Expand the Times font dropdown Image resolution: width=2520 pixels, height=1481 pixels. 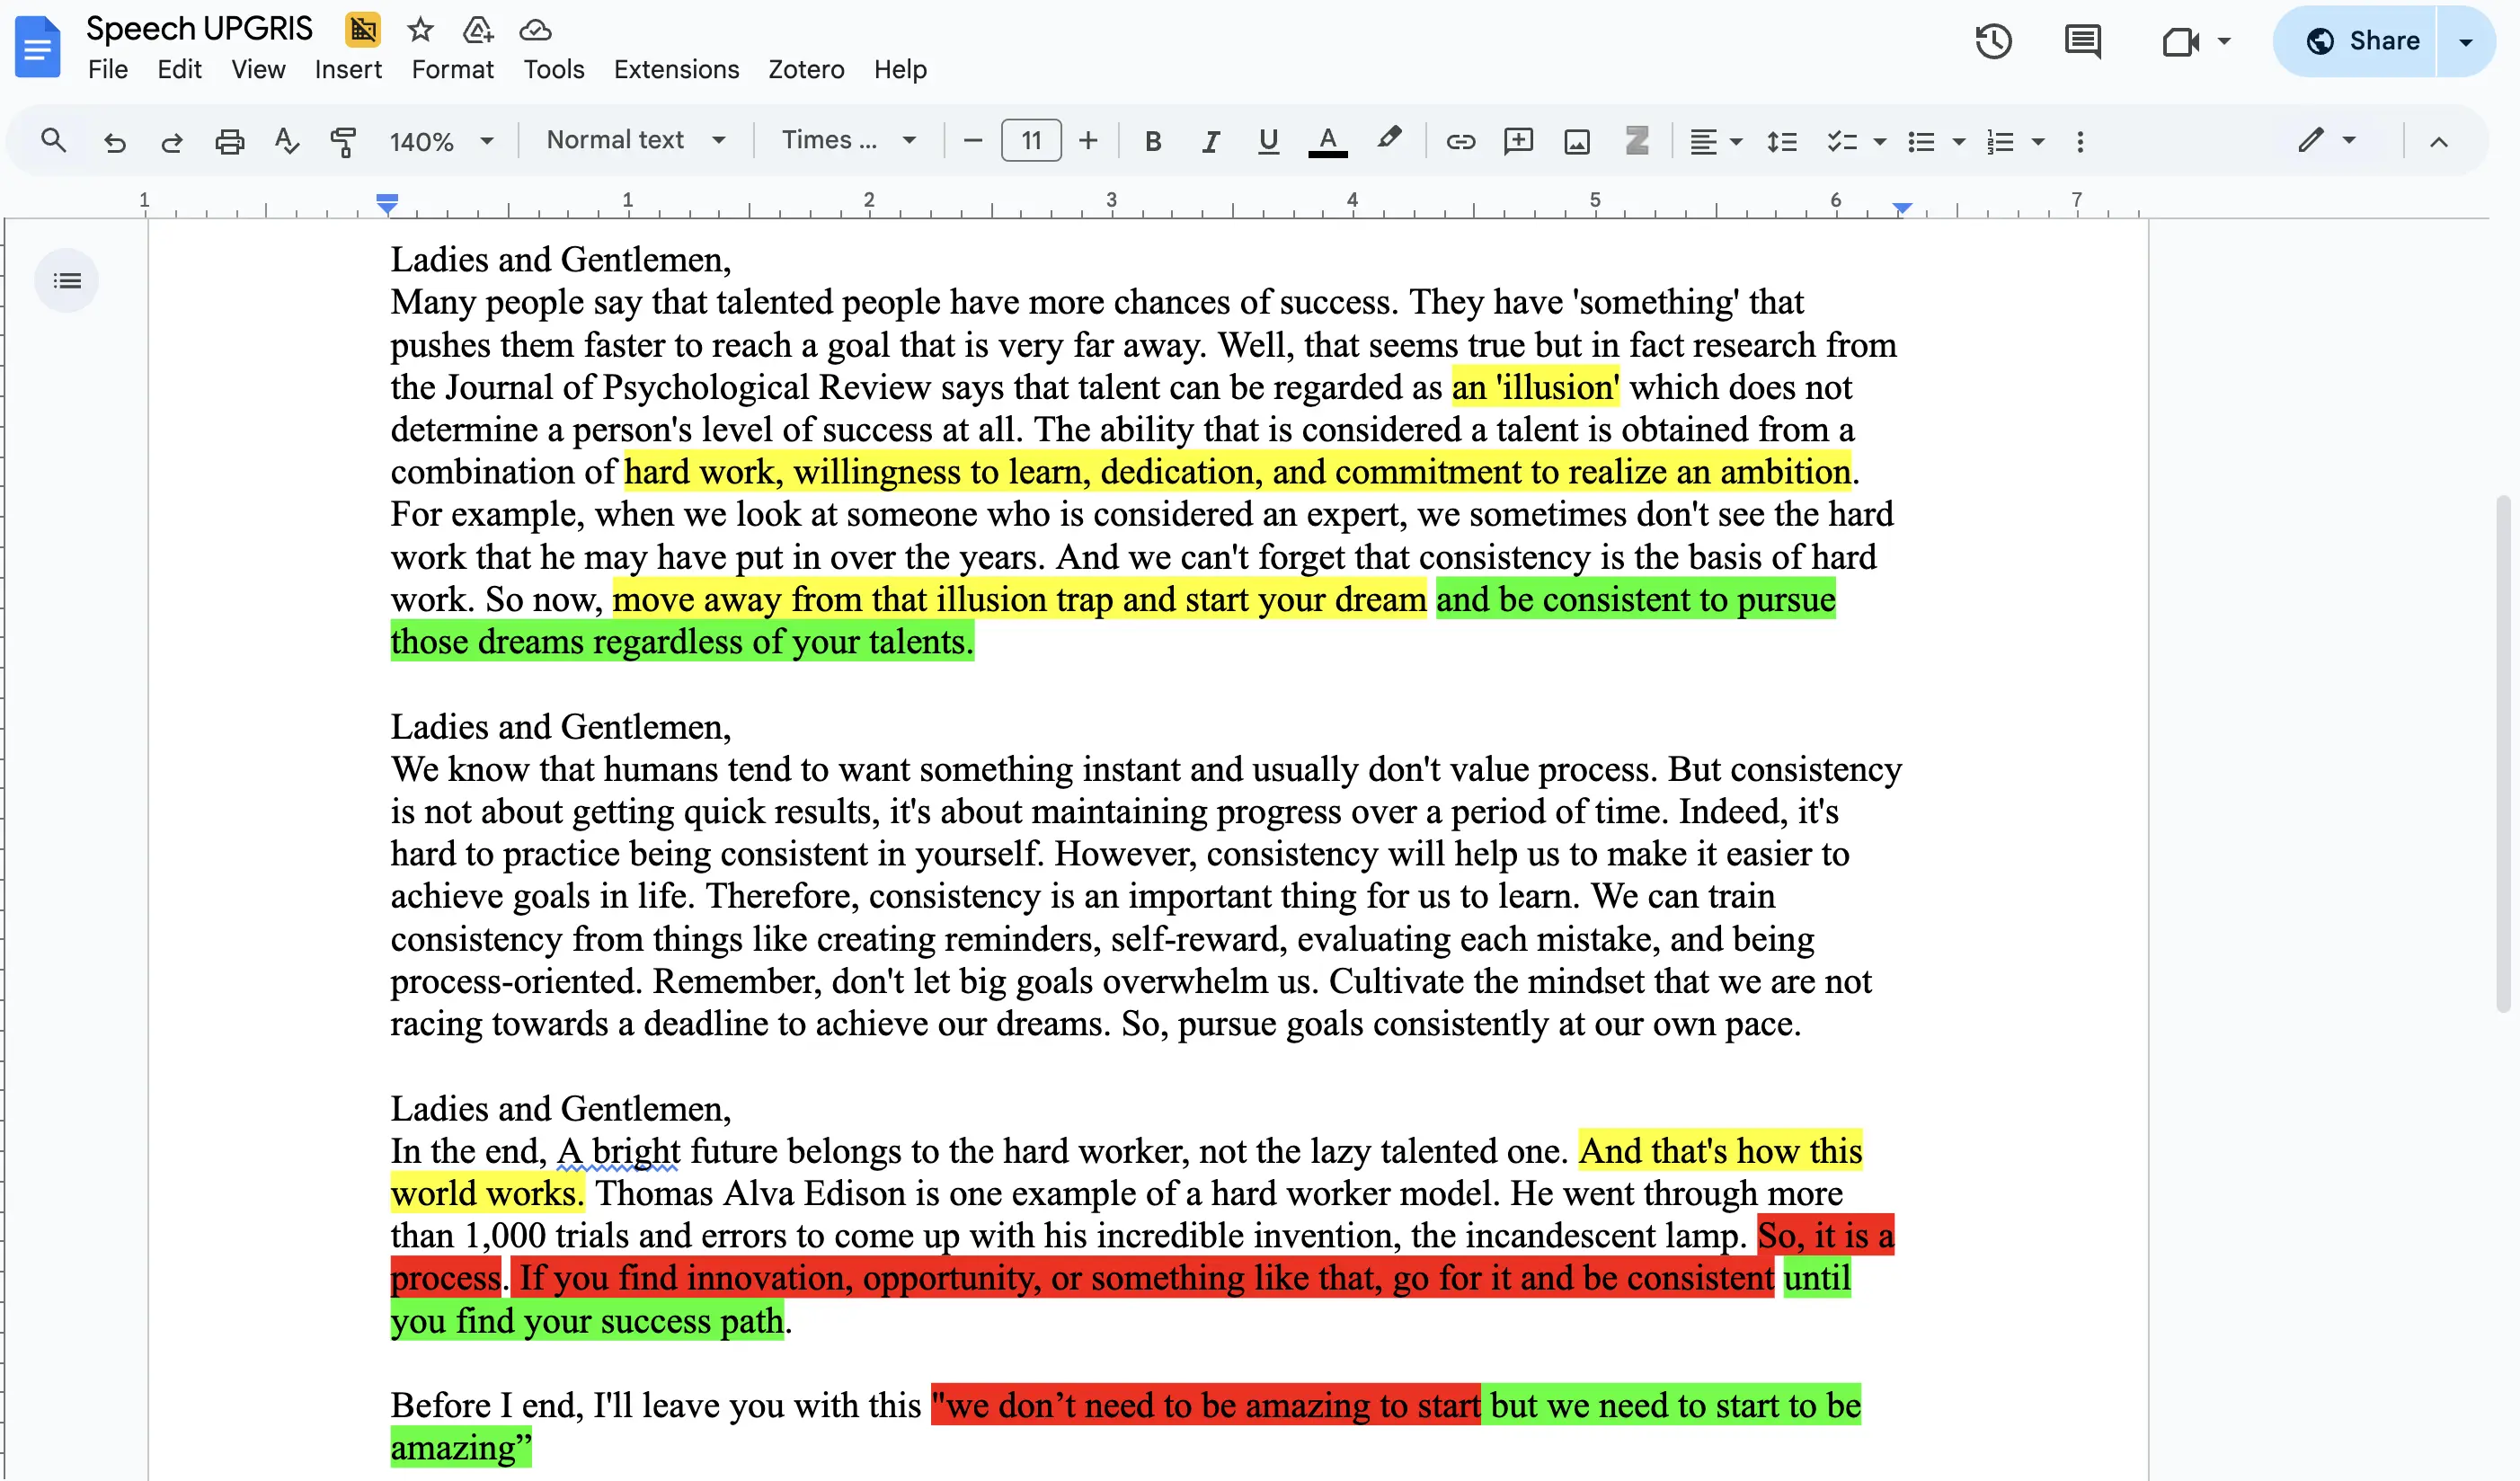(x=848, y=140)
